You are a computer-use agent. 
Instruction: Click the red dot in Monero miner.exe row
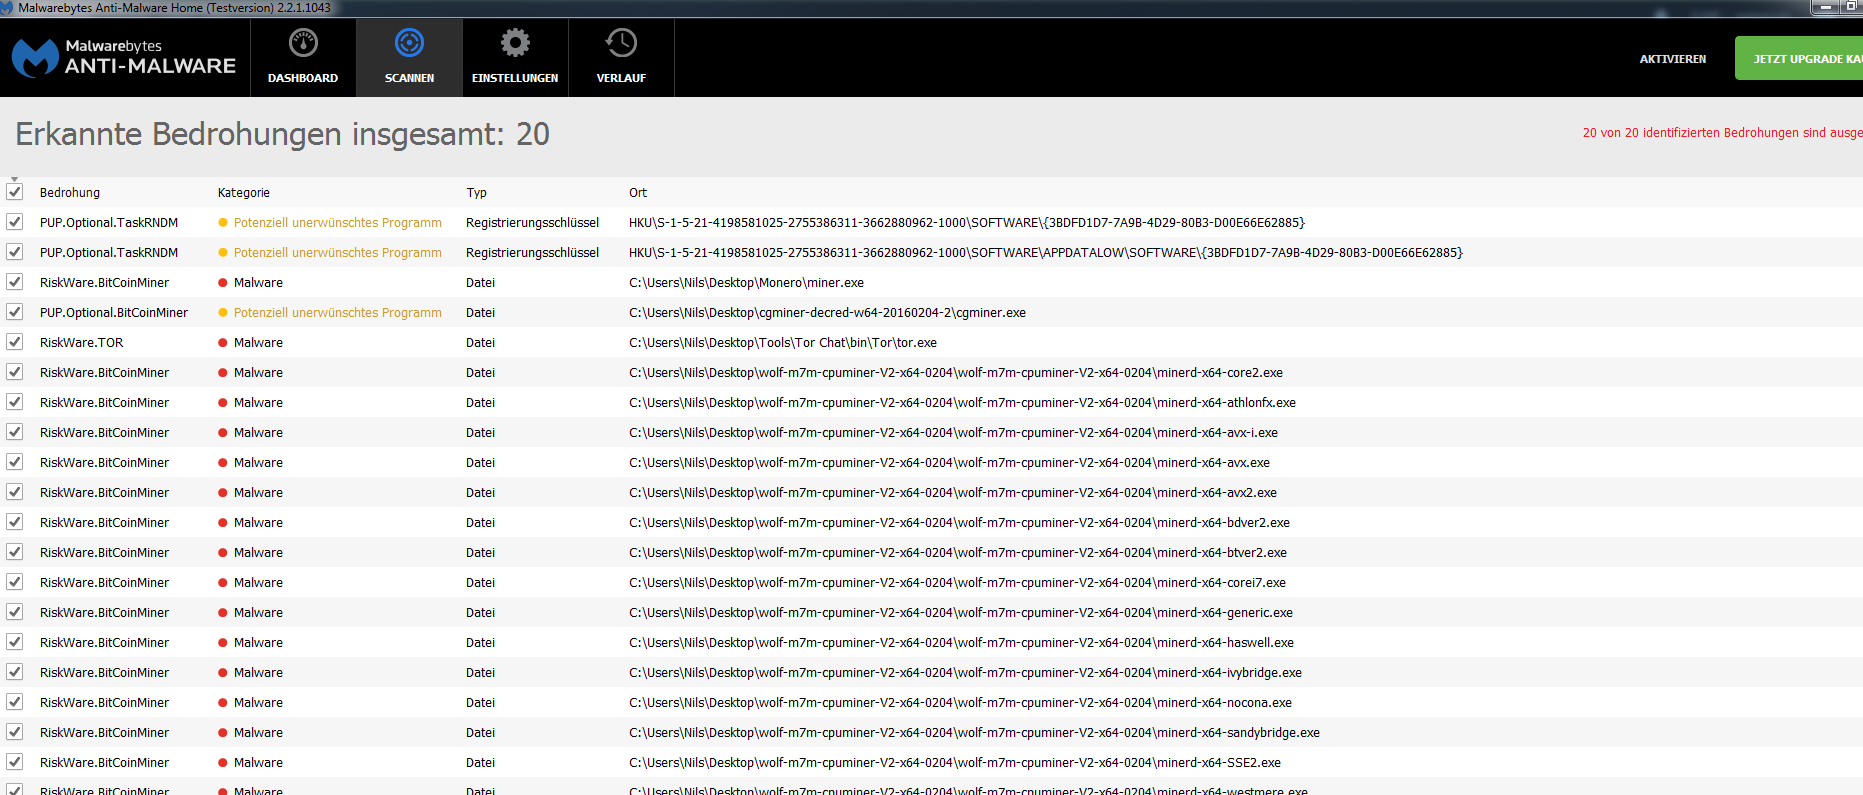coord(223,282)
